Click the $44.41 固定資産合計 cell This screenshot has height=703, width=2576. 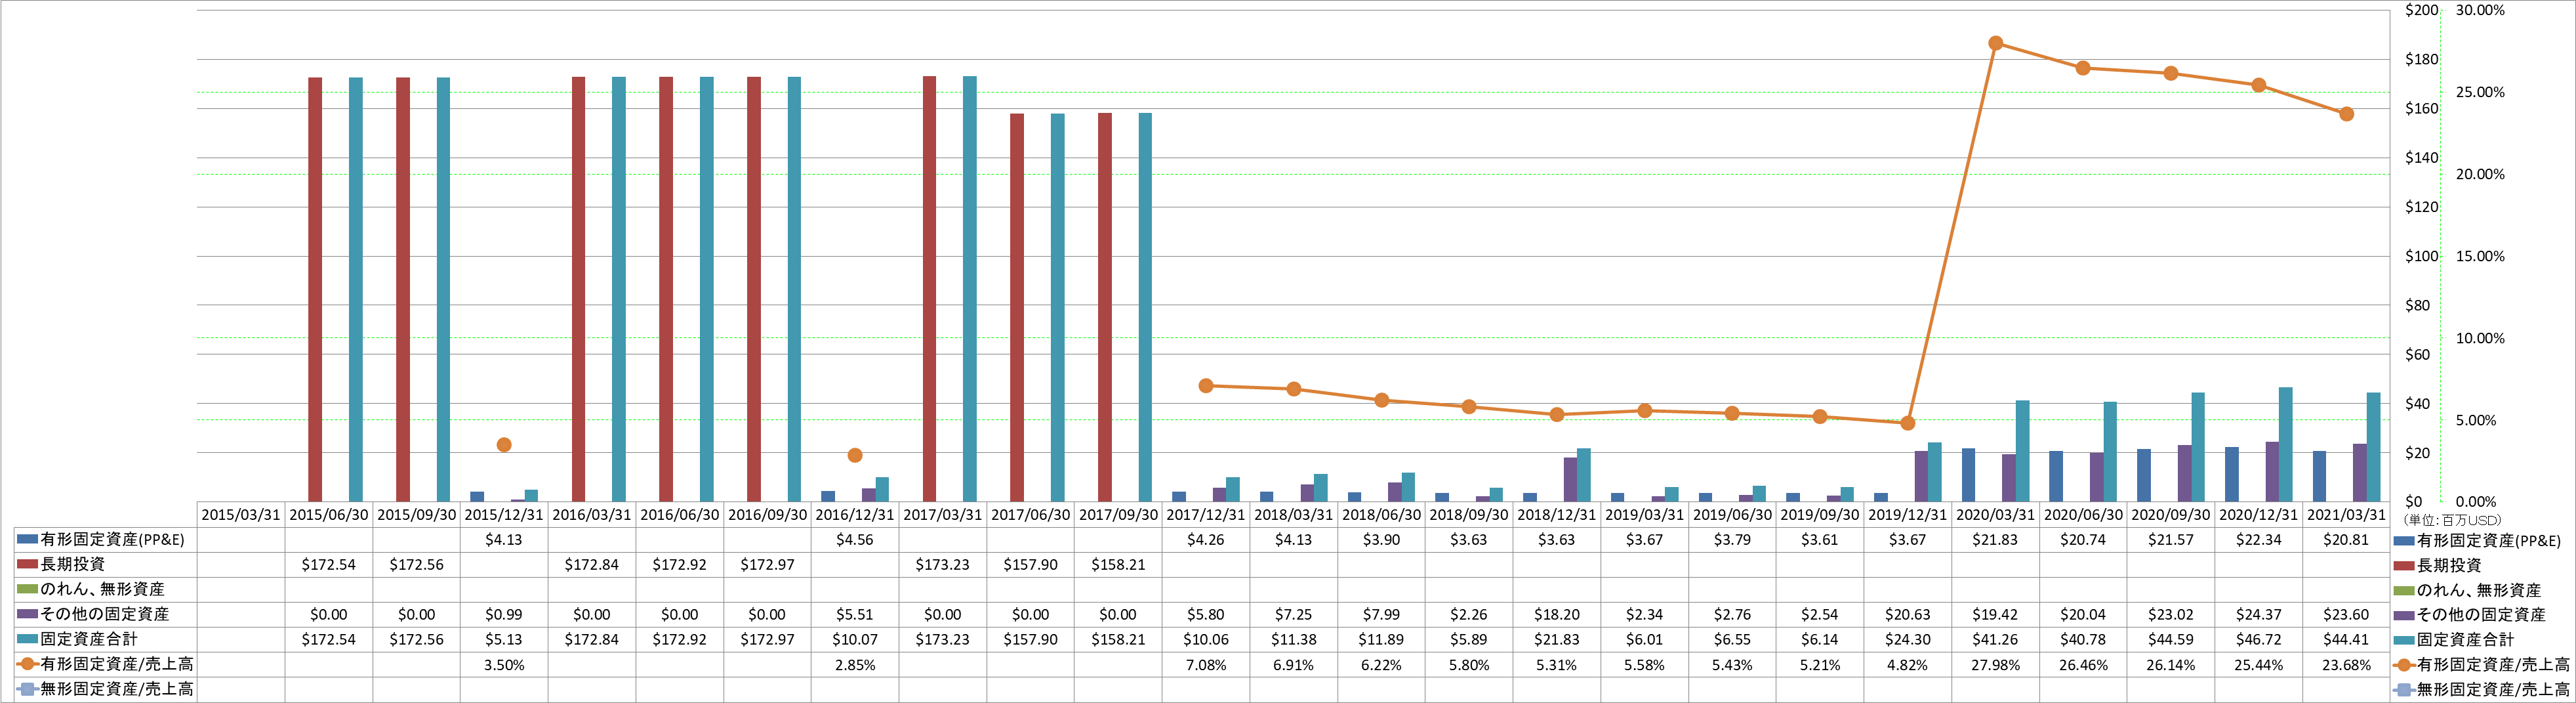click(x=2346, y=639)
